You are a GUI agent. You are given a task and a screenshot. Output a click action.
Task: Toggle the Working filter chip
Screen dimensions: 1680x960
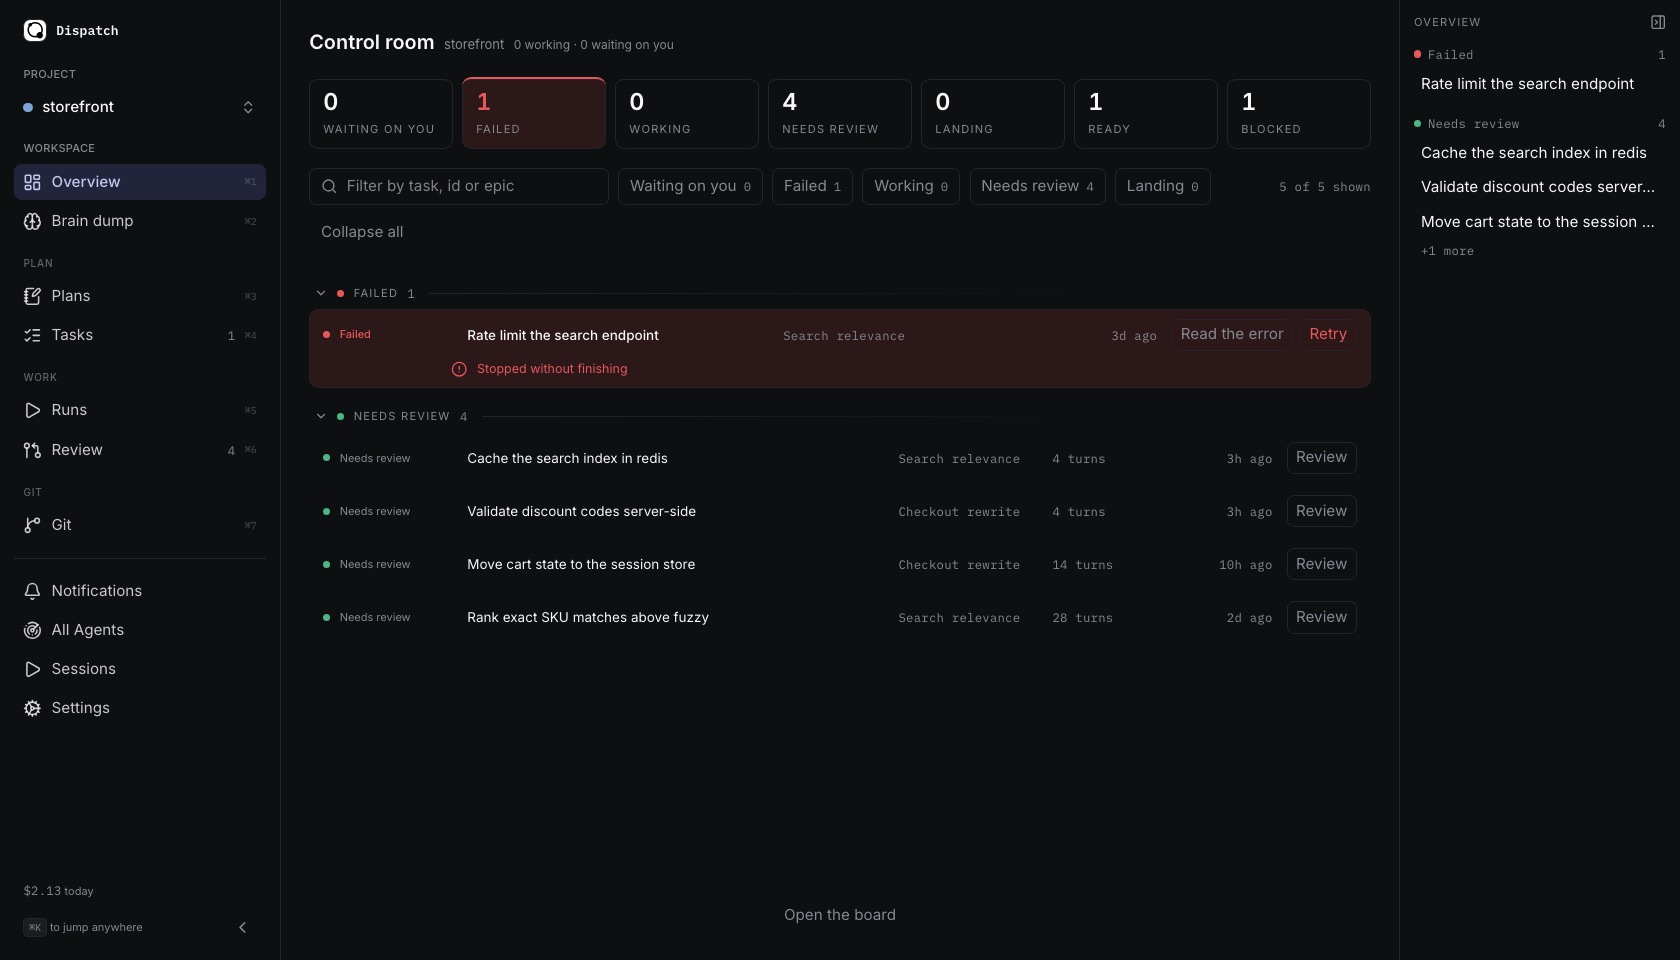click(x=911, y=186)
